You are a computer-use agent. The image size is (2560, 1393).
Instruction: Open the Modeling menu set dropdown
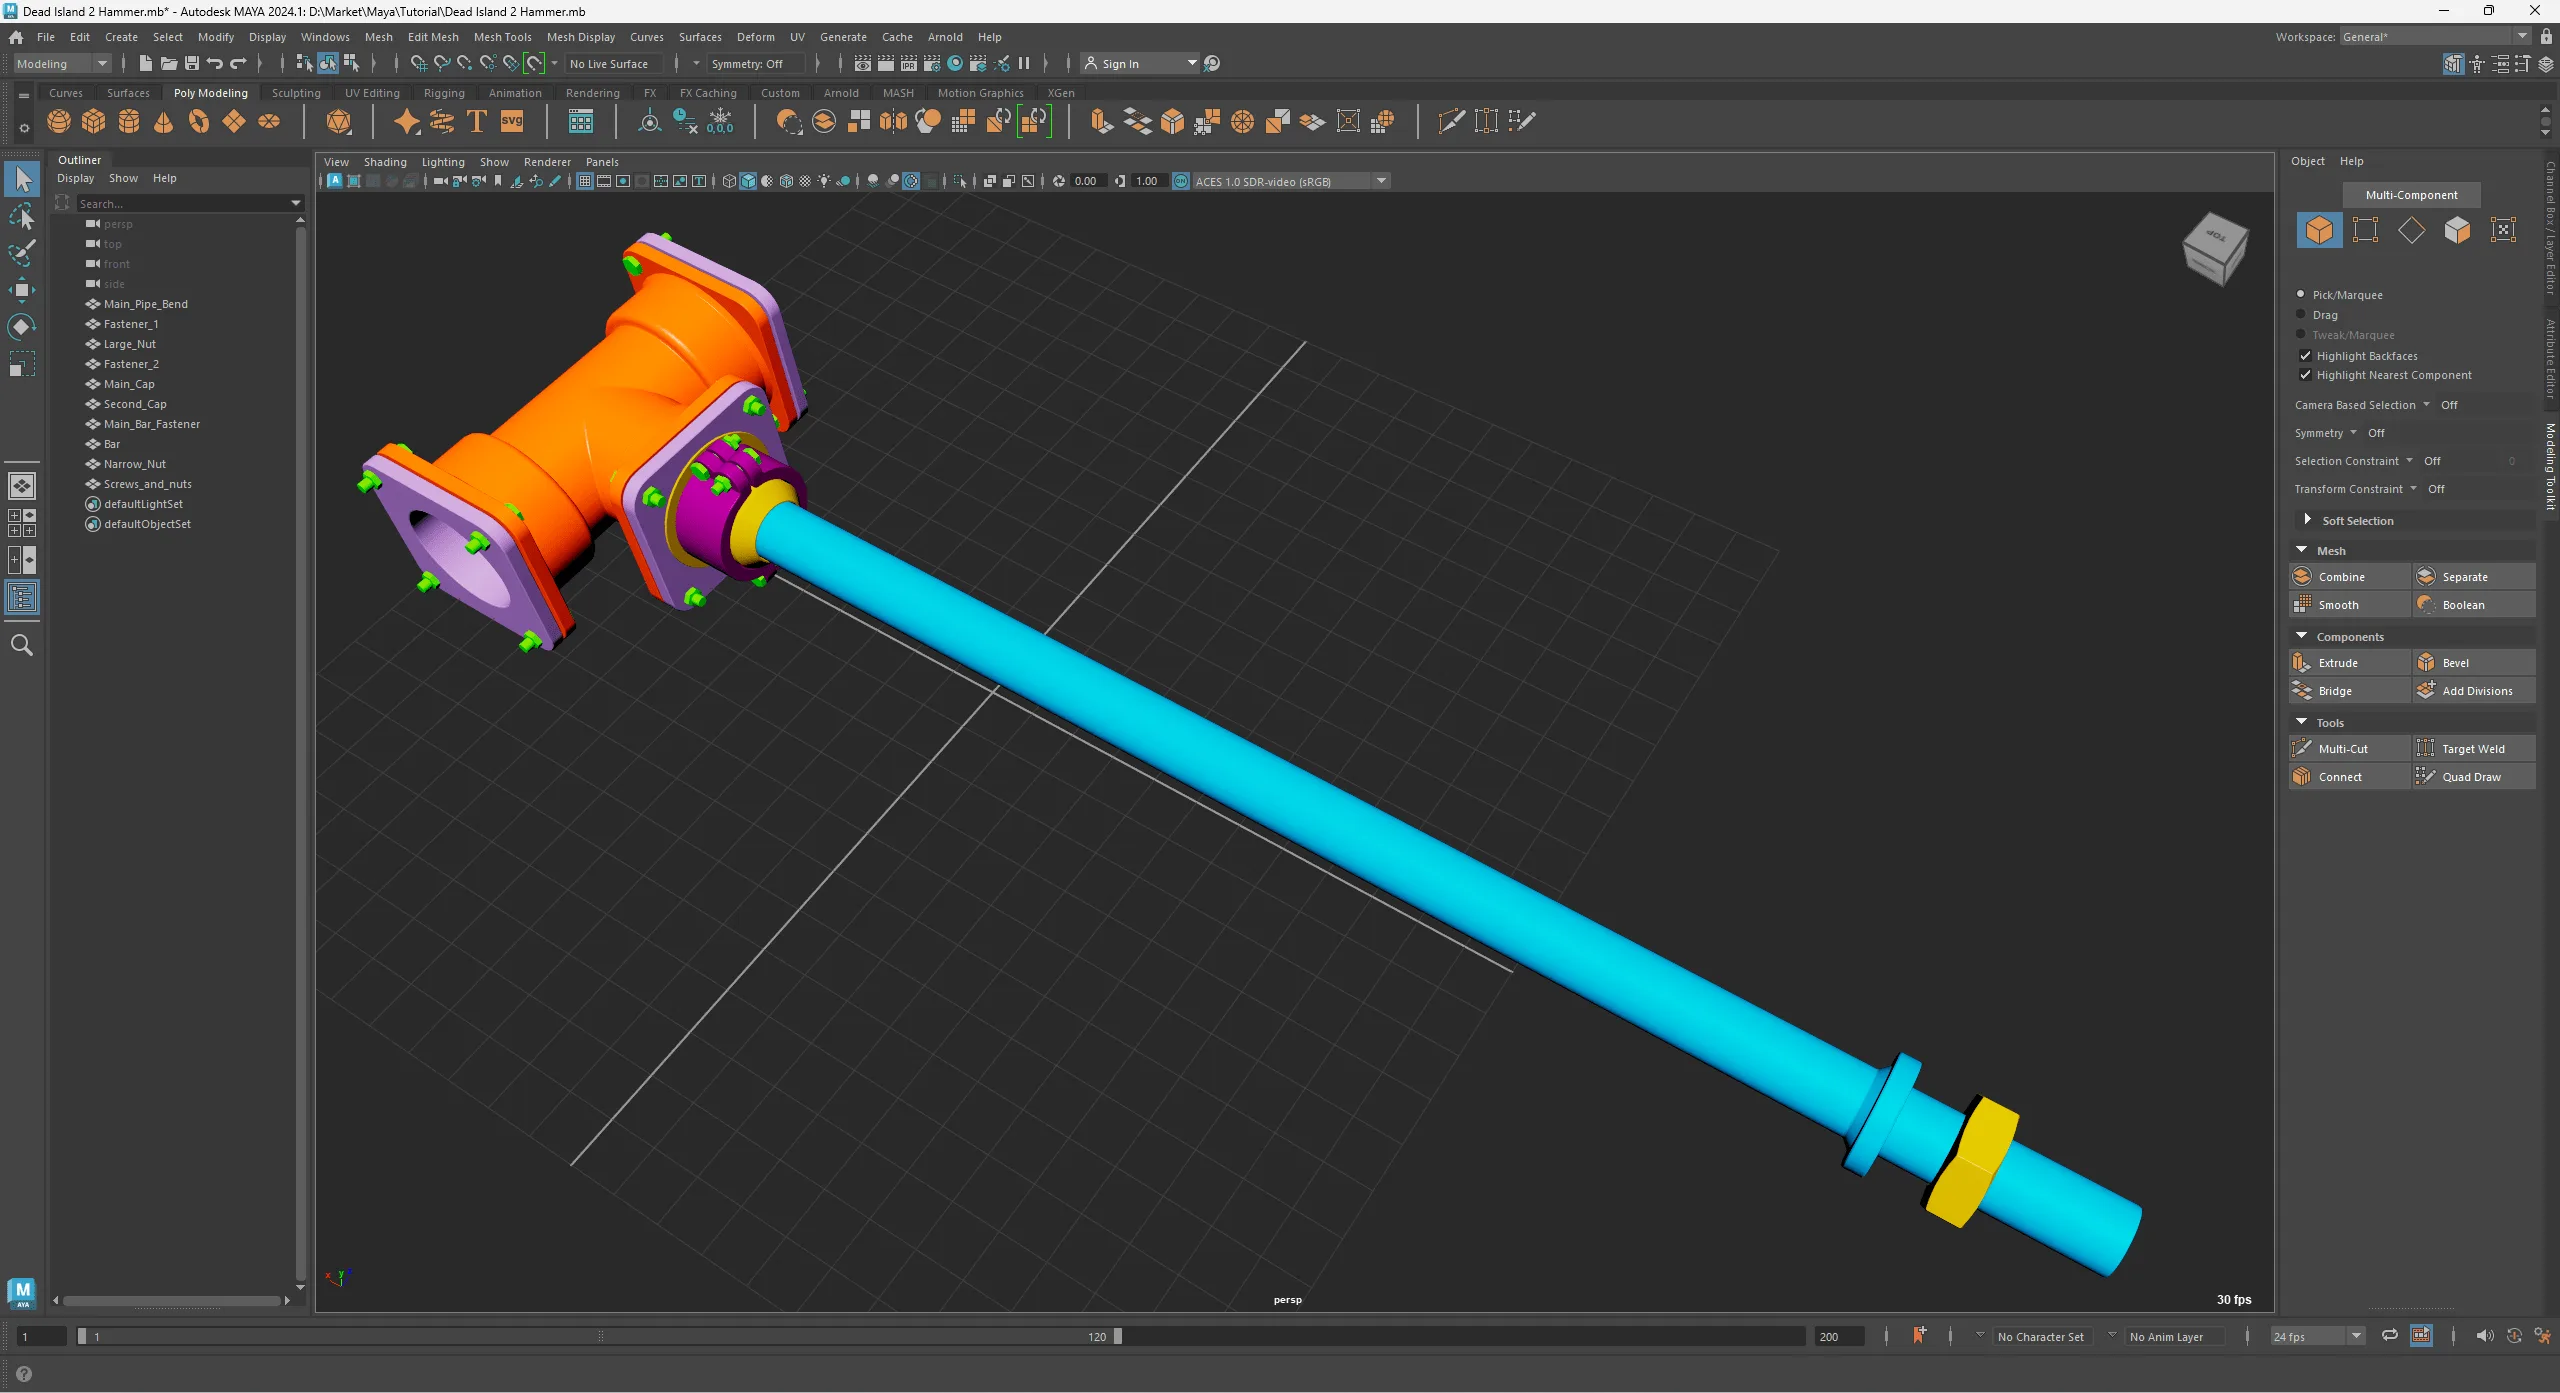pyautogui.click(x=62, y=63)
